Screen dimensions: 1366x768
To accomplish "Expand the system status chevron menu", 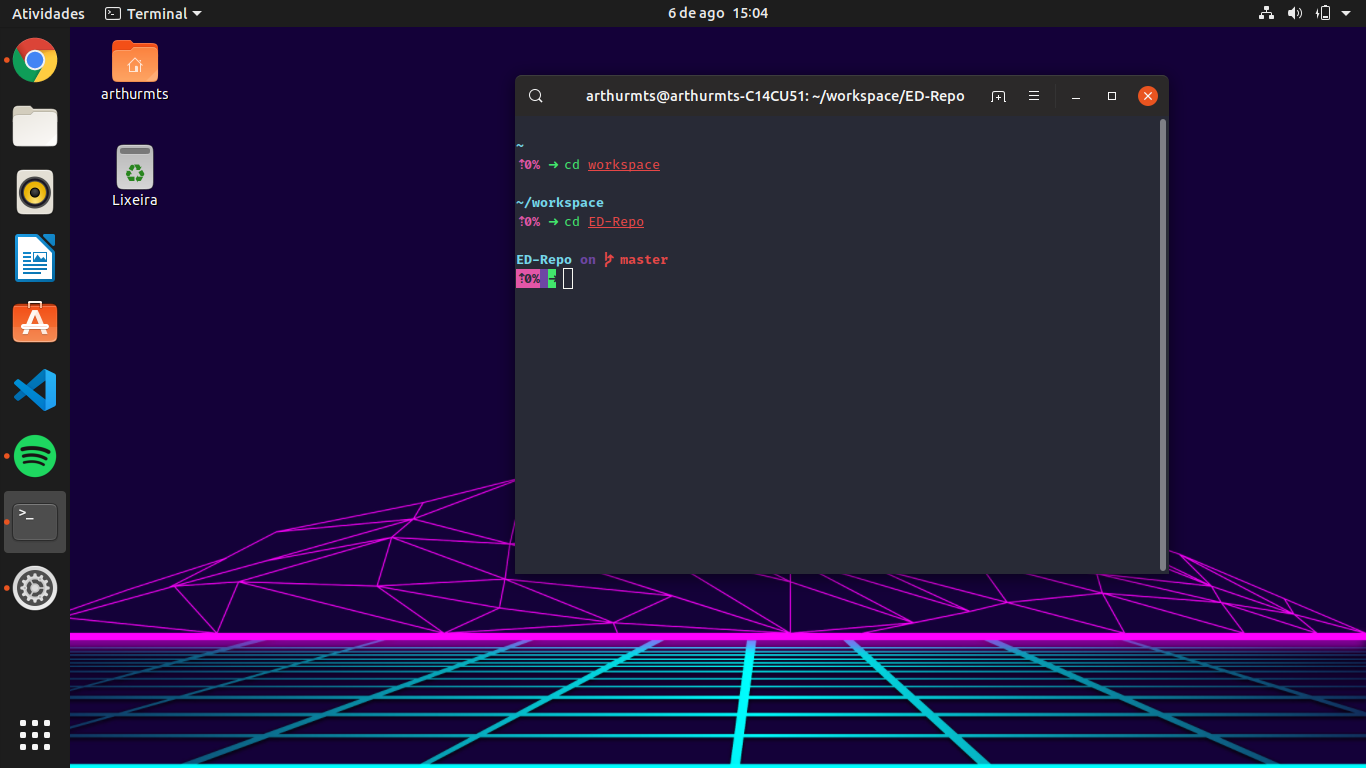I will click(1345, 13).
